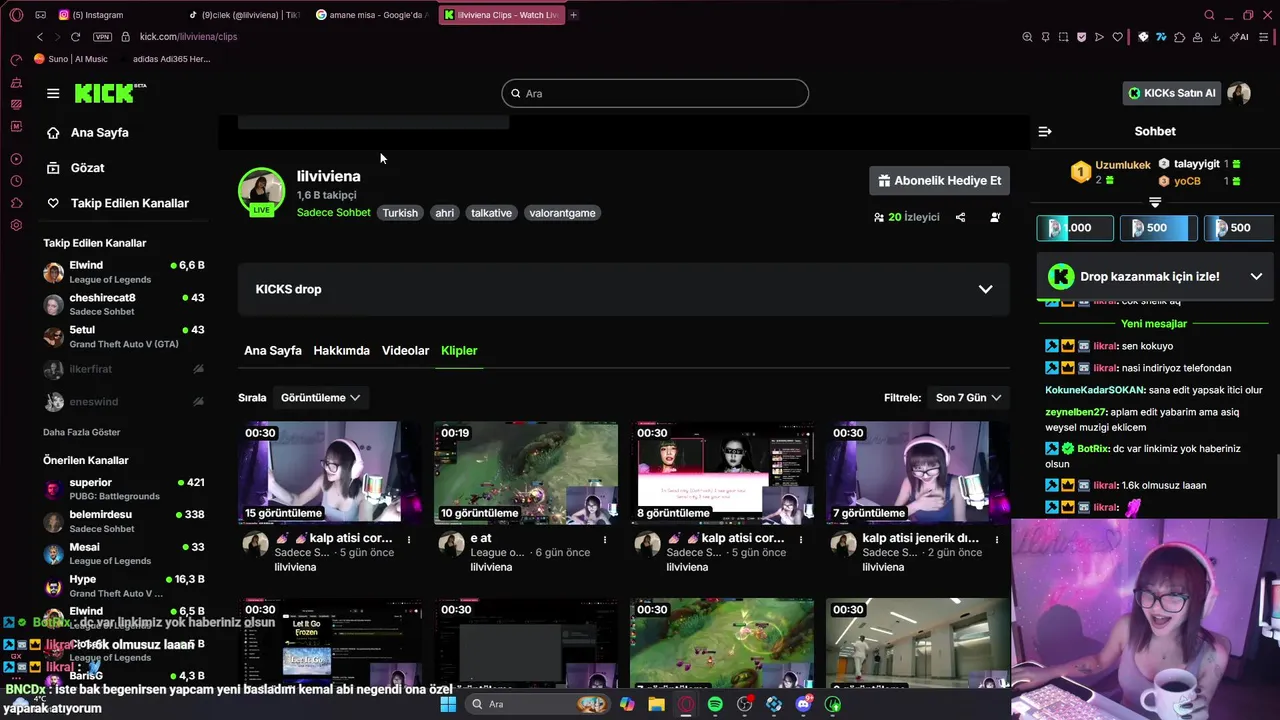The height and width of the screenshot is (720, 1280).
Task: Click the valorantgame tag
Action: click(562, 213)
